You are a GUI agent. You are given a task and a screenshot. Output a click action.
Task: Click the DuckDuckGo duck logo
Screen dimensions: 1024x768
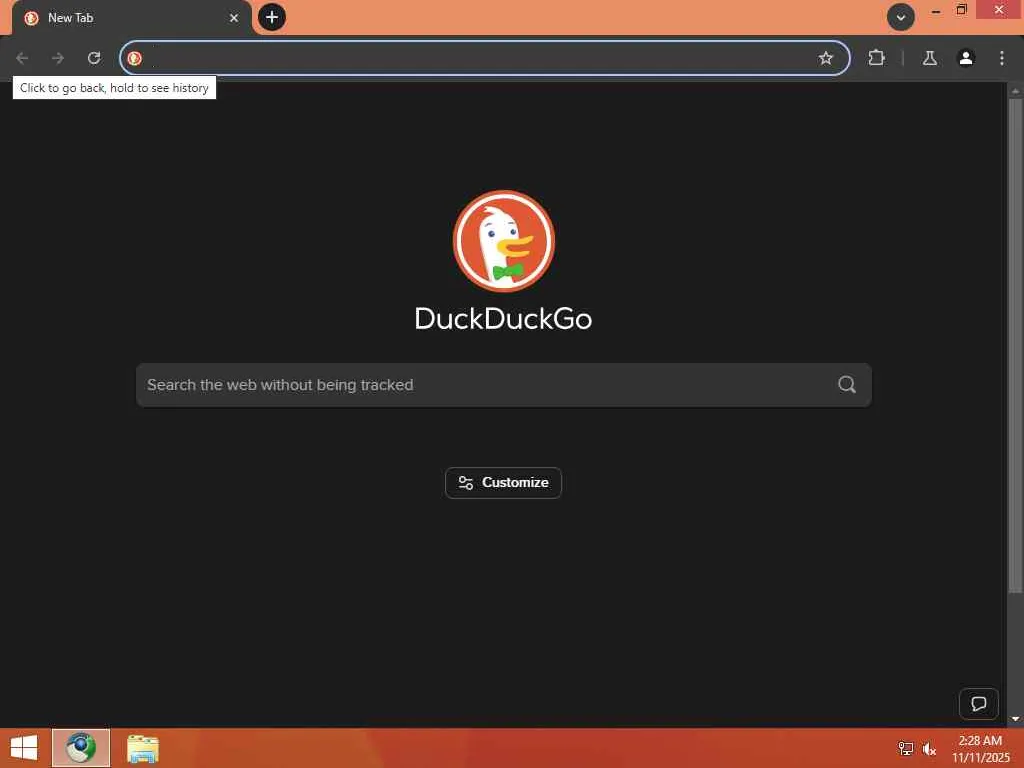(504, 241)
